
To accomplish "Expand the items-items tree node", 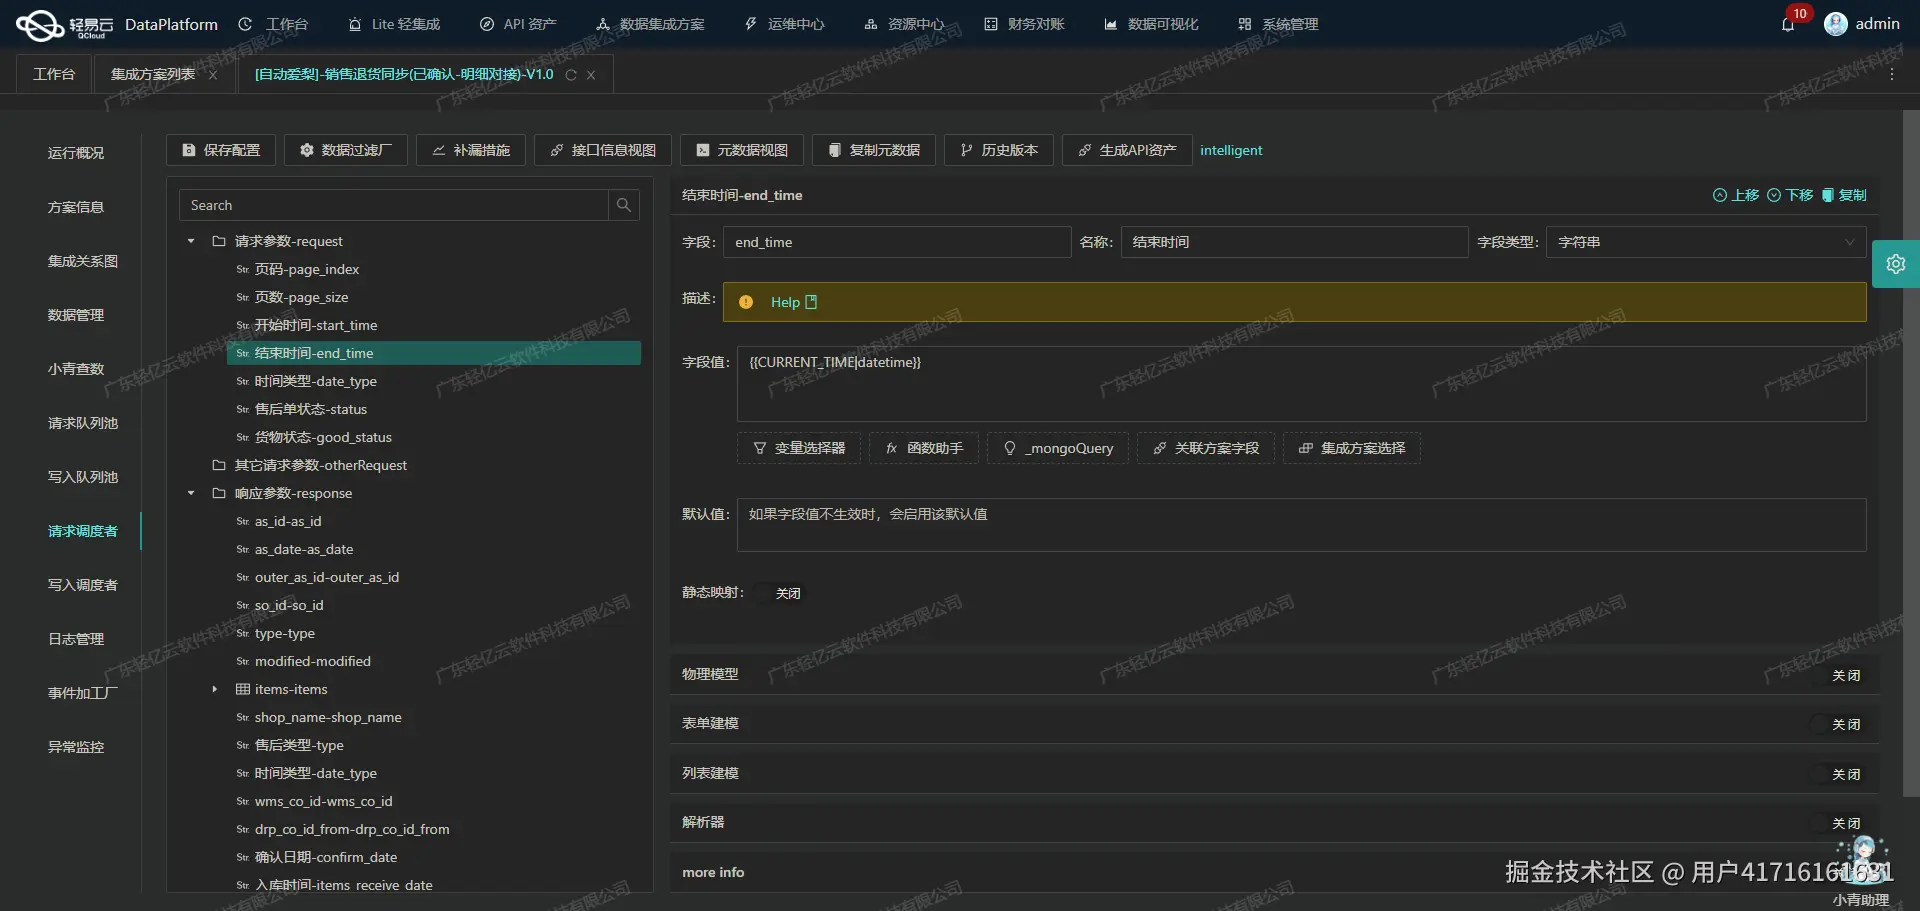I will pos(214,689).
